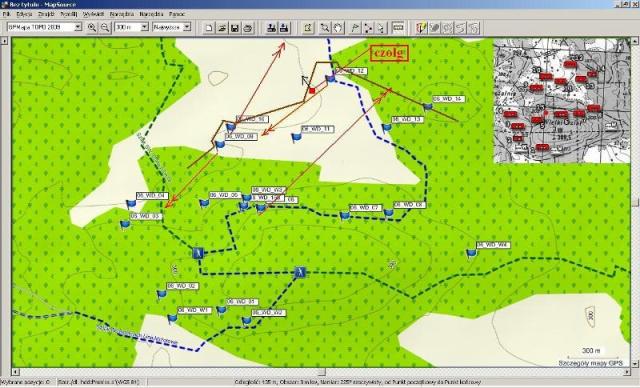
Task: Open the Plik menu
Action: click(x=6, y=14)
